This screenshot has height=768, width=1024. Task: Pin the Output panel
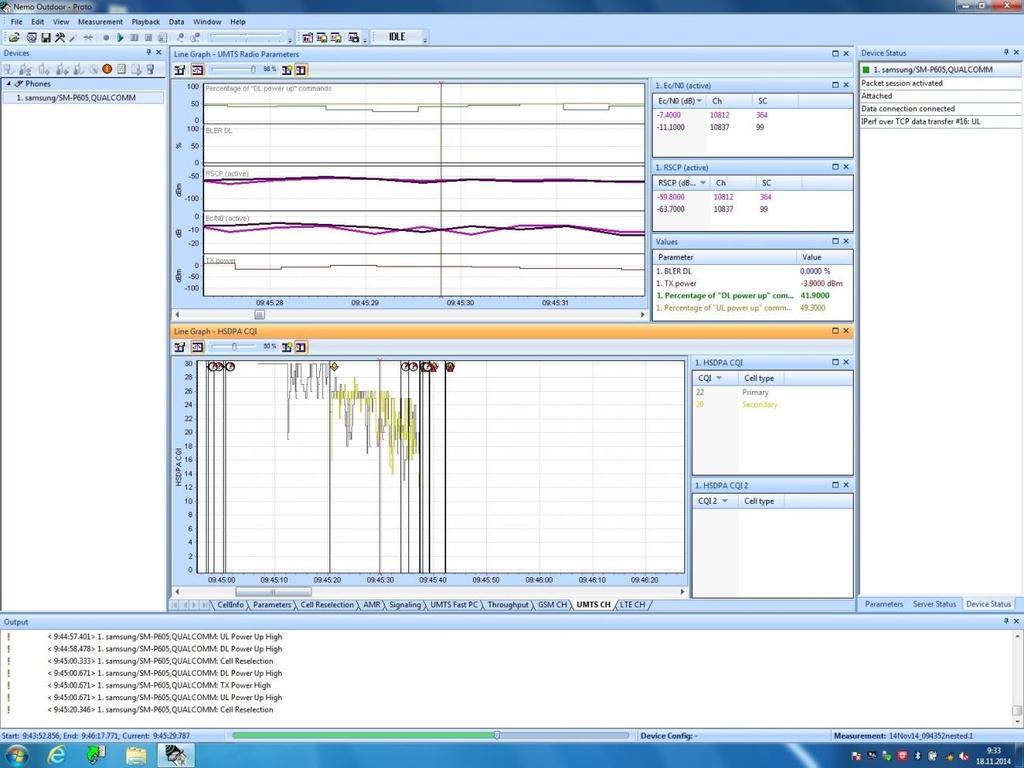(x=1006, y=621)
